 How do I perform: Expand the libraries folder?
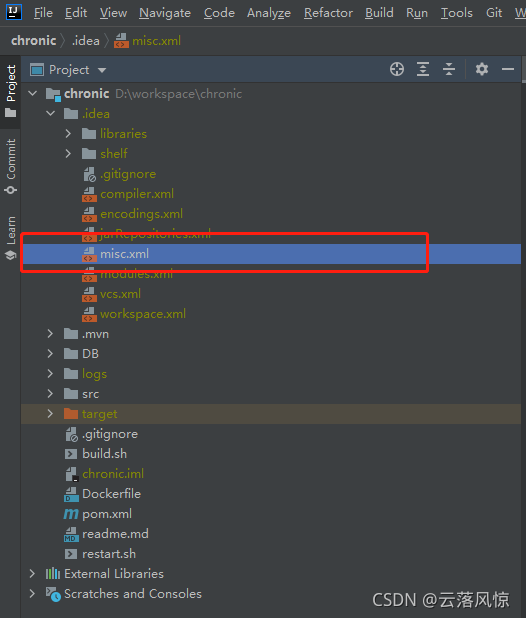[68, 134]
